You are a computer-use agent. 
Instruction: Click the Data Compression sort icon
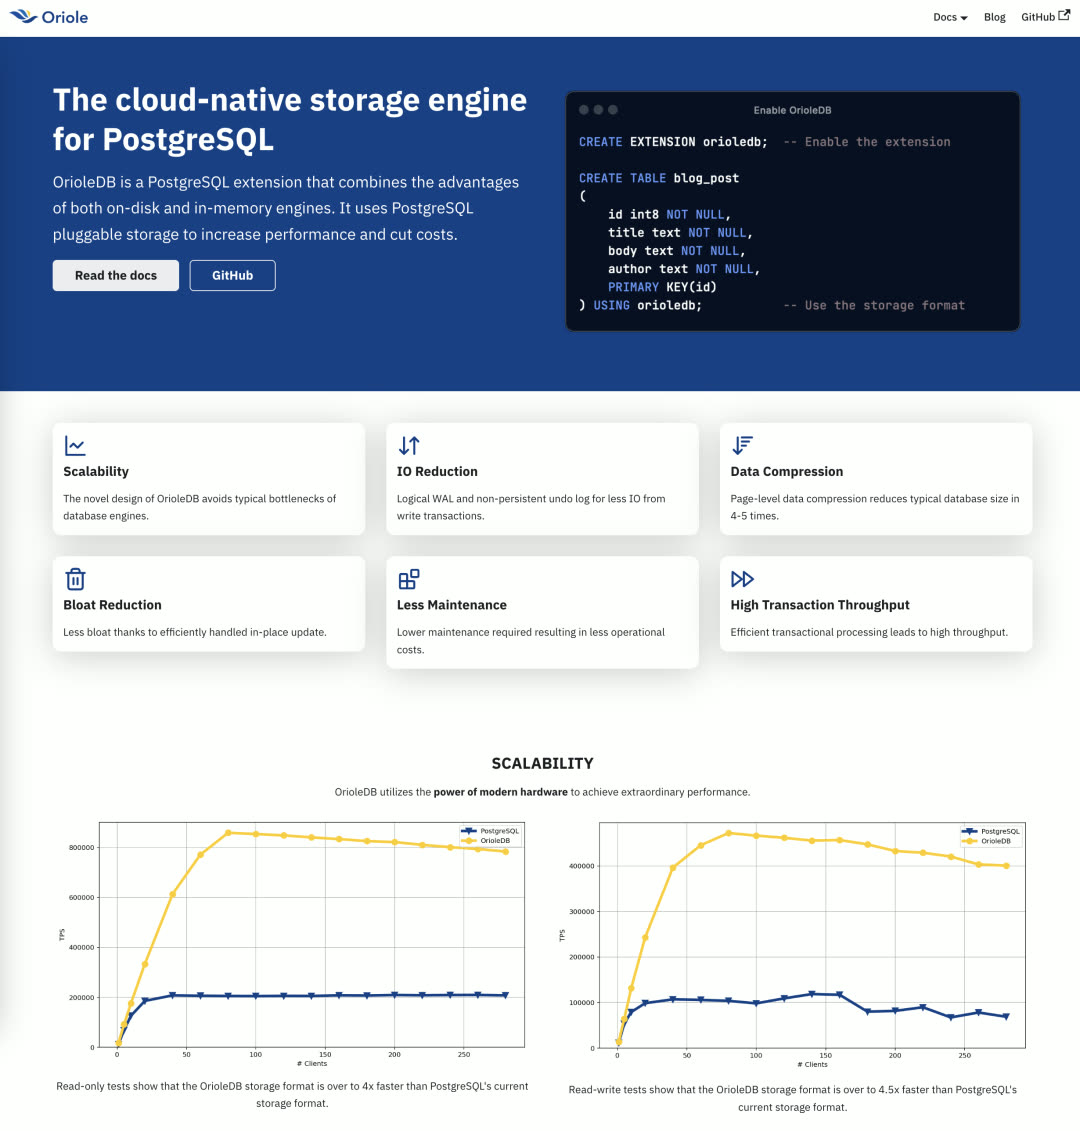point(742,446)
